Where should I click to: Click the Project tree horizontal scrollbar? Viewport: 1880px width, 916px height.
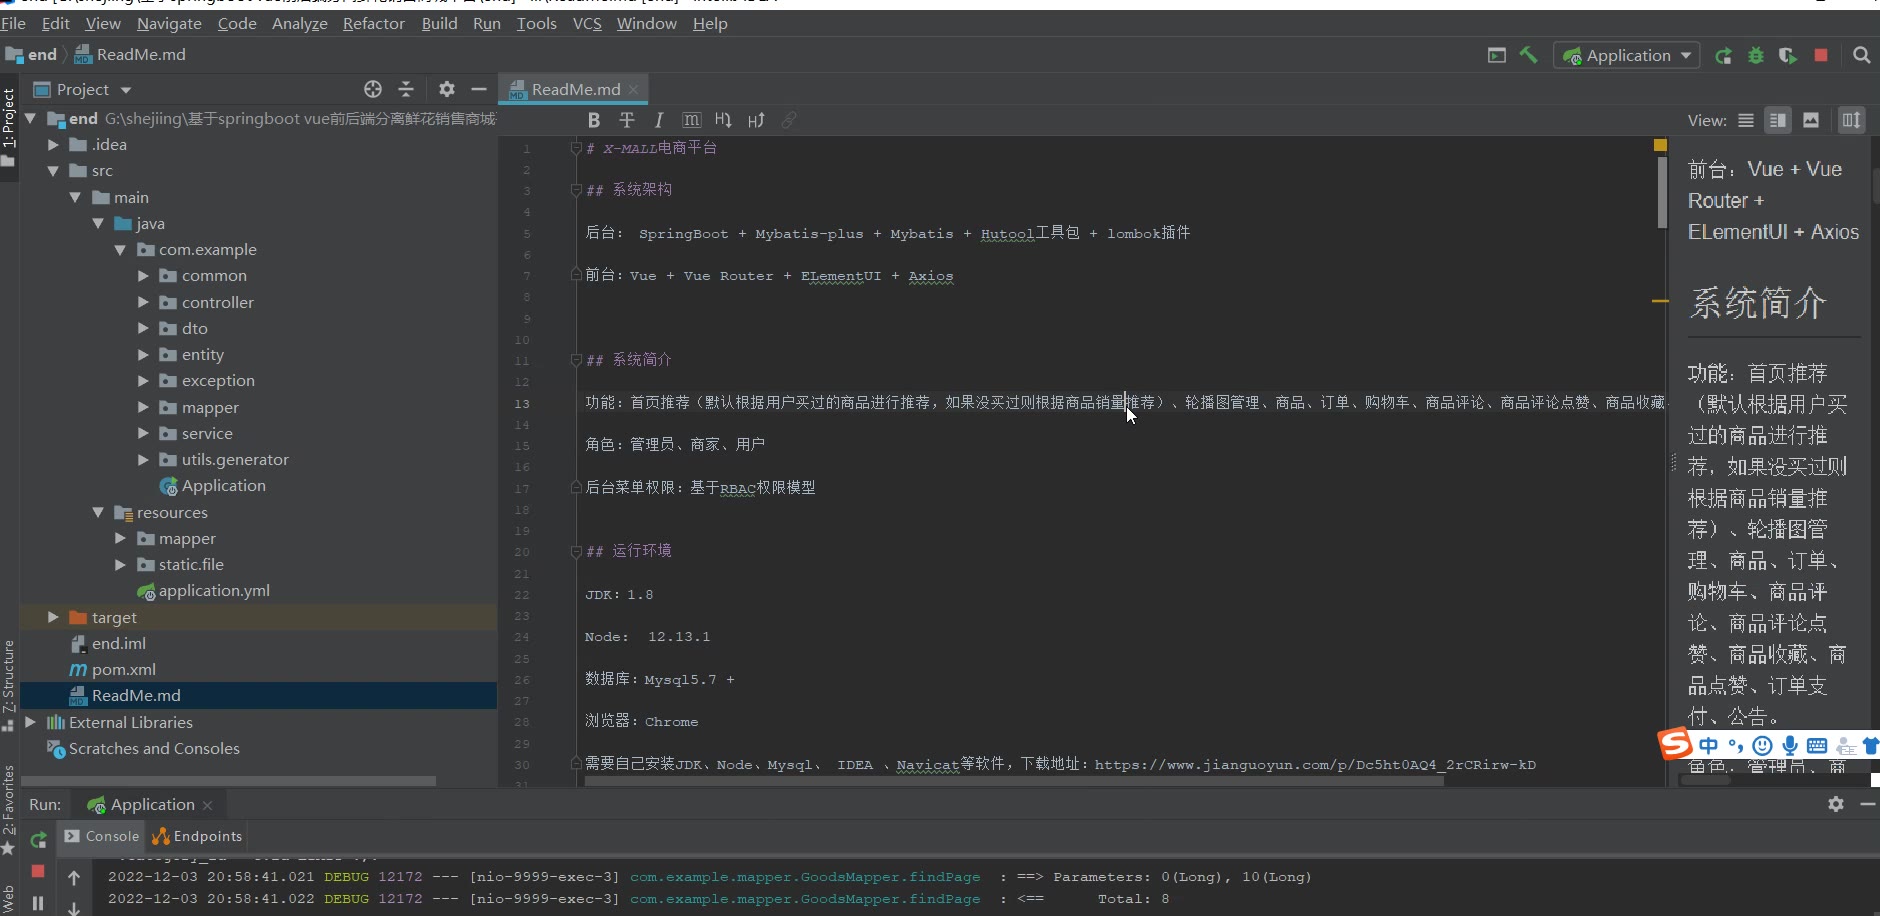coord(228,781)
